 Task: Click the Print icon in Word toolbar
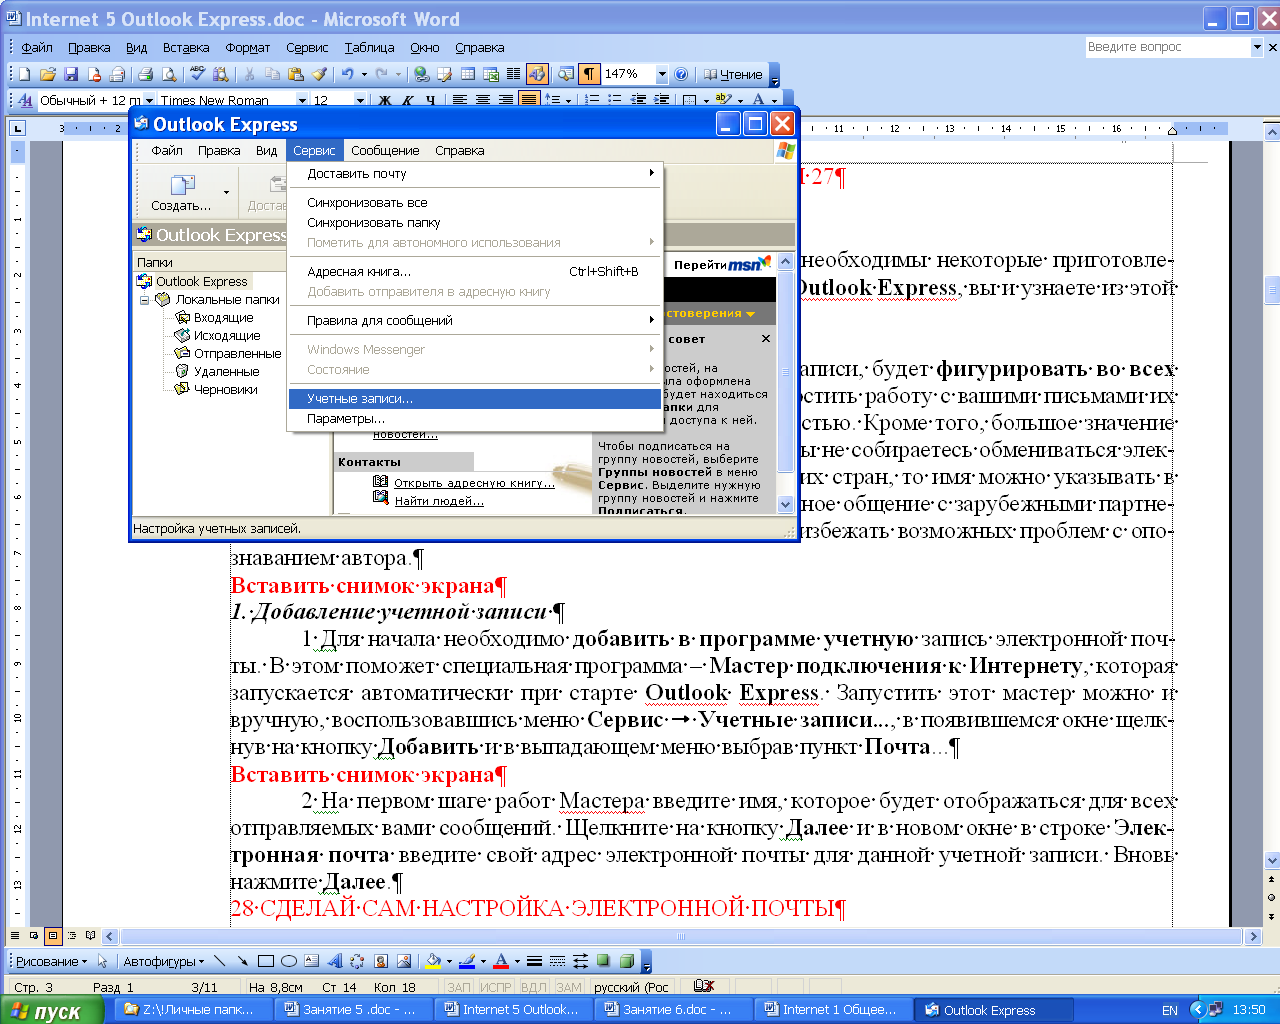coord(146,74)
